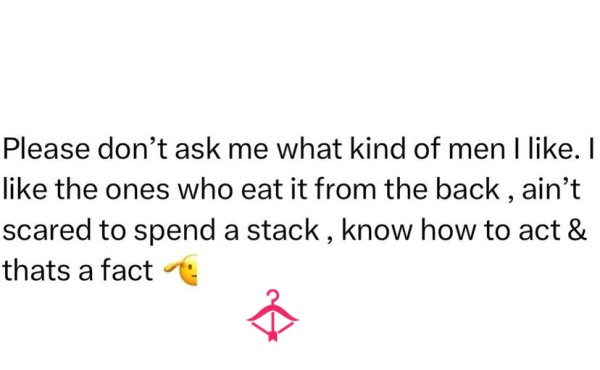Select the word 'spend' in third line
Viewport: 600px width, 370px height.
click(175, 232)
